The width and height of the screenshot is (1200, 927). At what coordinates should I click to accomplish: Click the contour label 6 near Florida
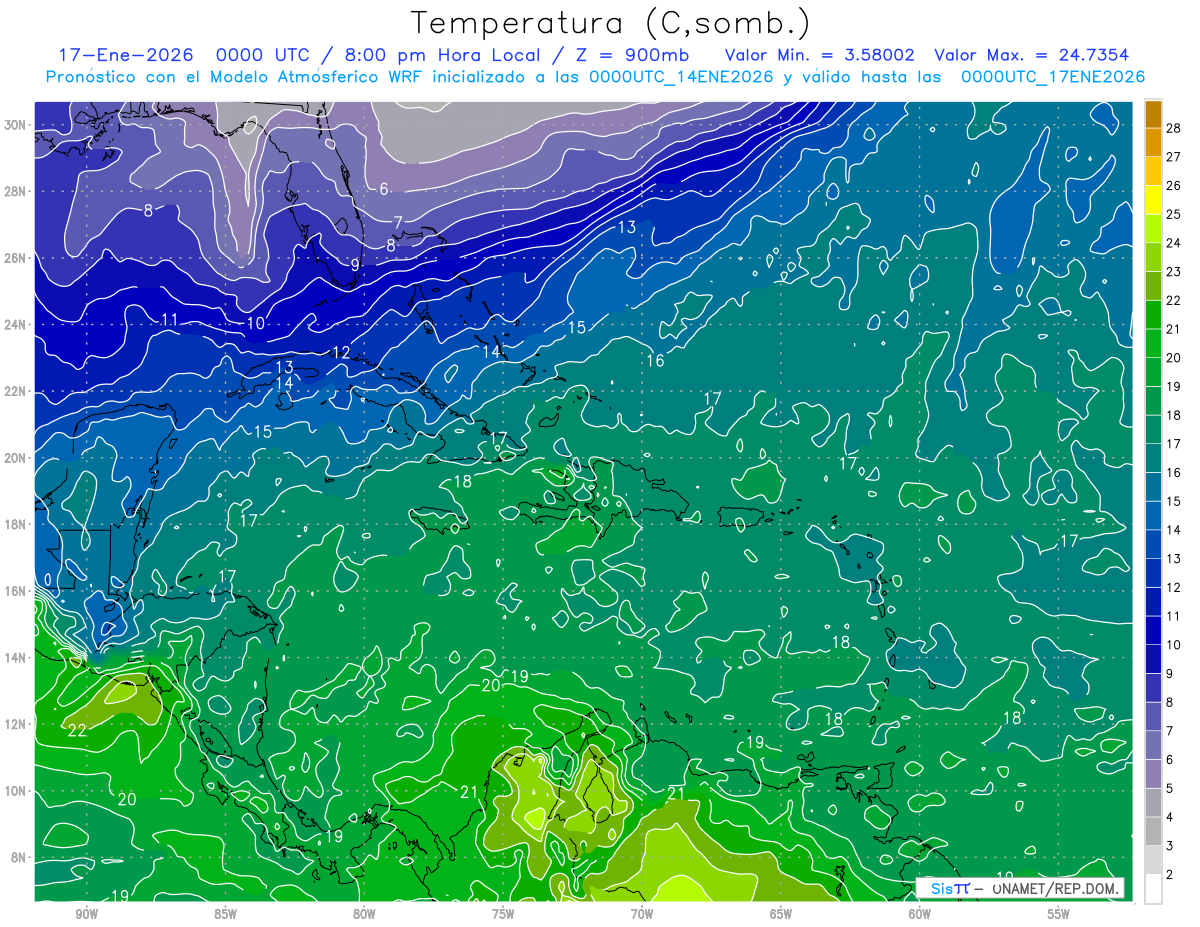(x=383, y=189)
